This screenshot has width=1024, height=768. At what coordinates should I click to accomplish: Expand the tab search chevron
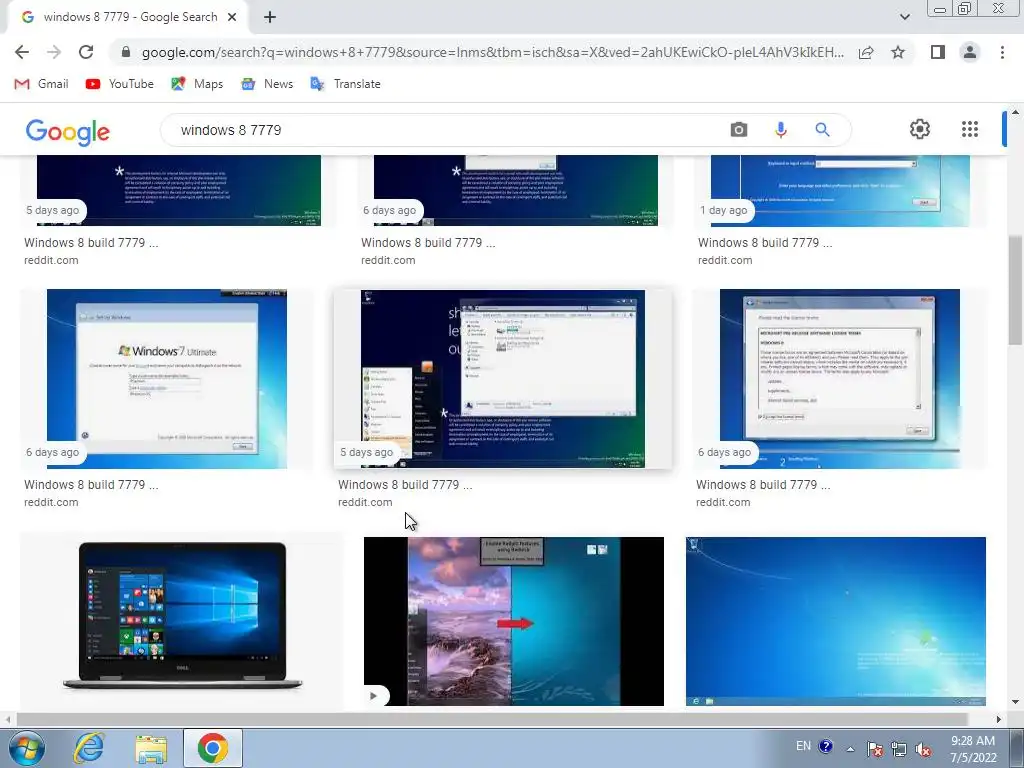904,17
